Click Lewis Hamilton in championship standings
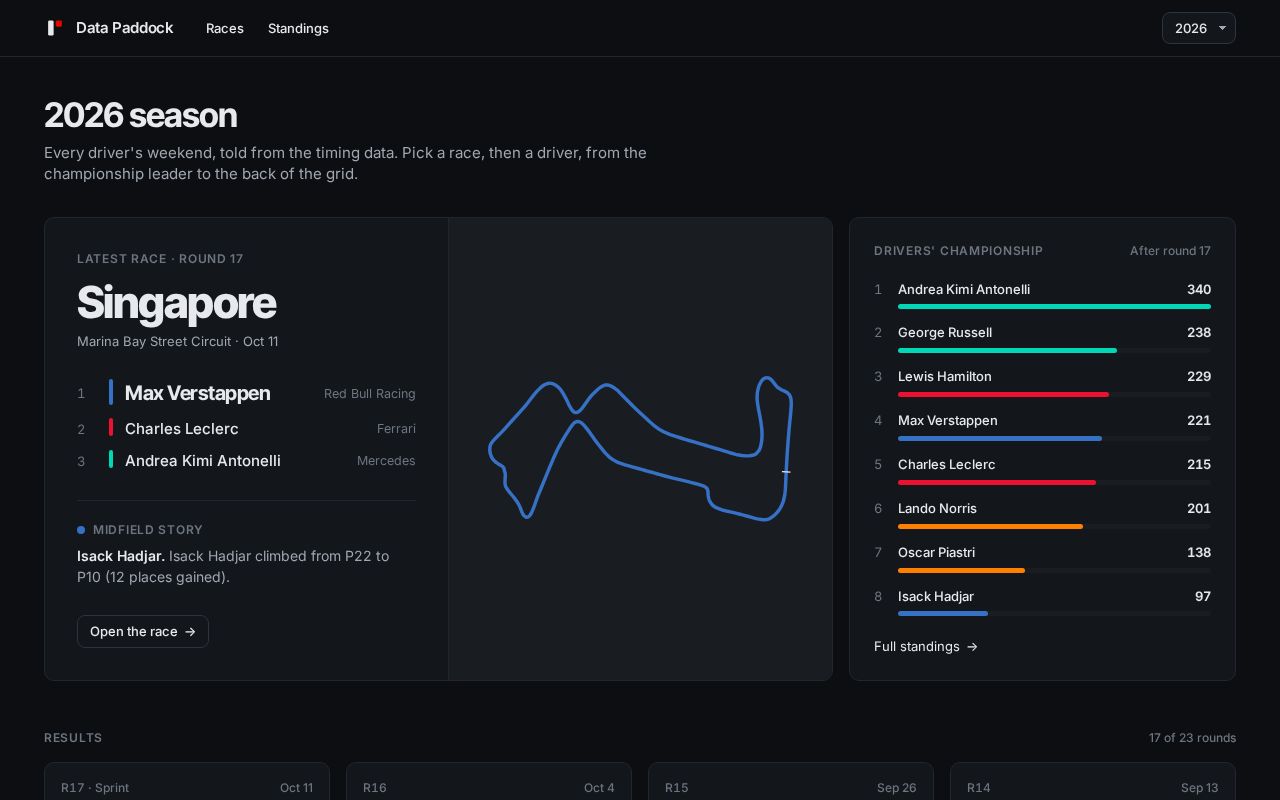Image resolution: width=1280 pixels, height=800 pixels. coord(1042,382)
